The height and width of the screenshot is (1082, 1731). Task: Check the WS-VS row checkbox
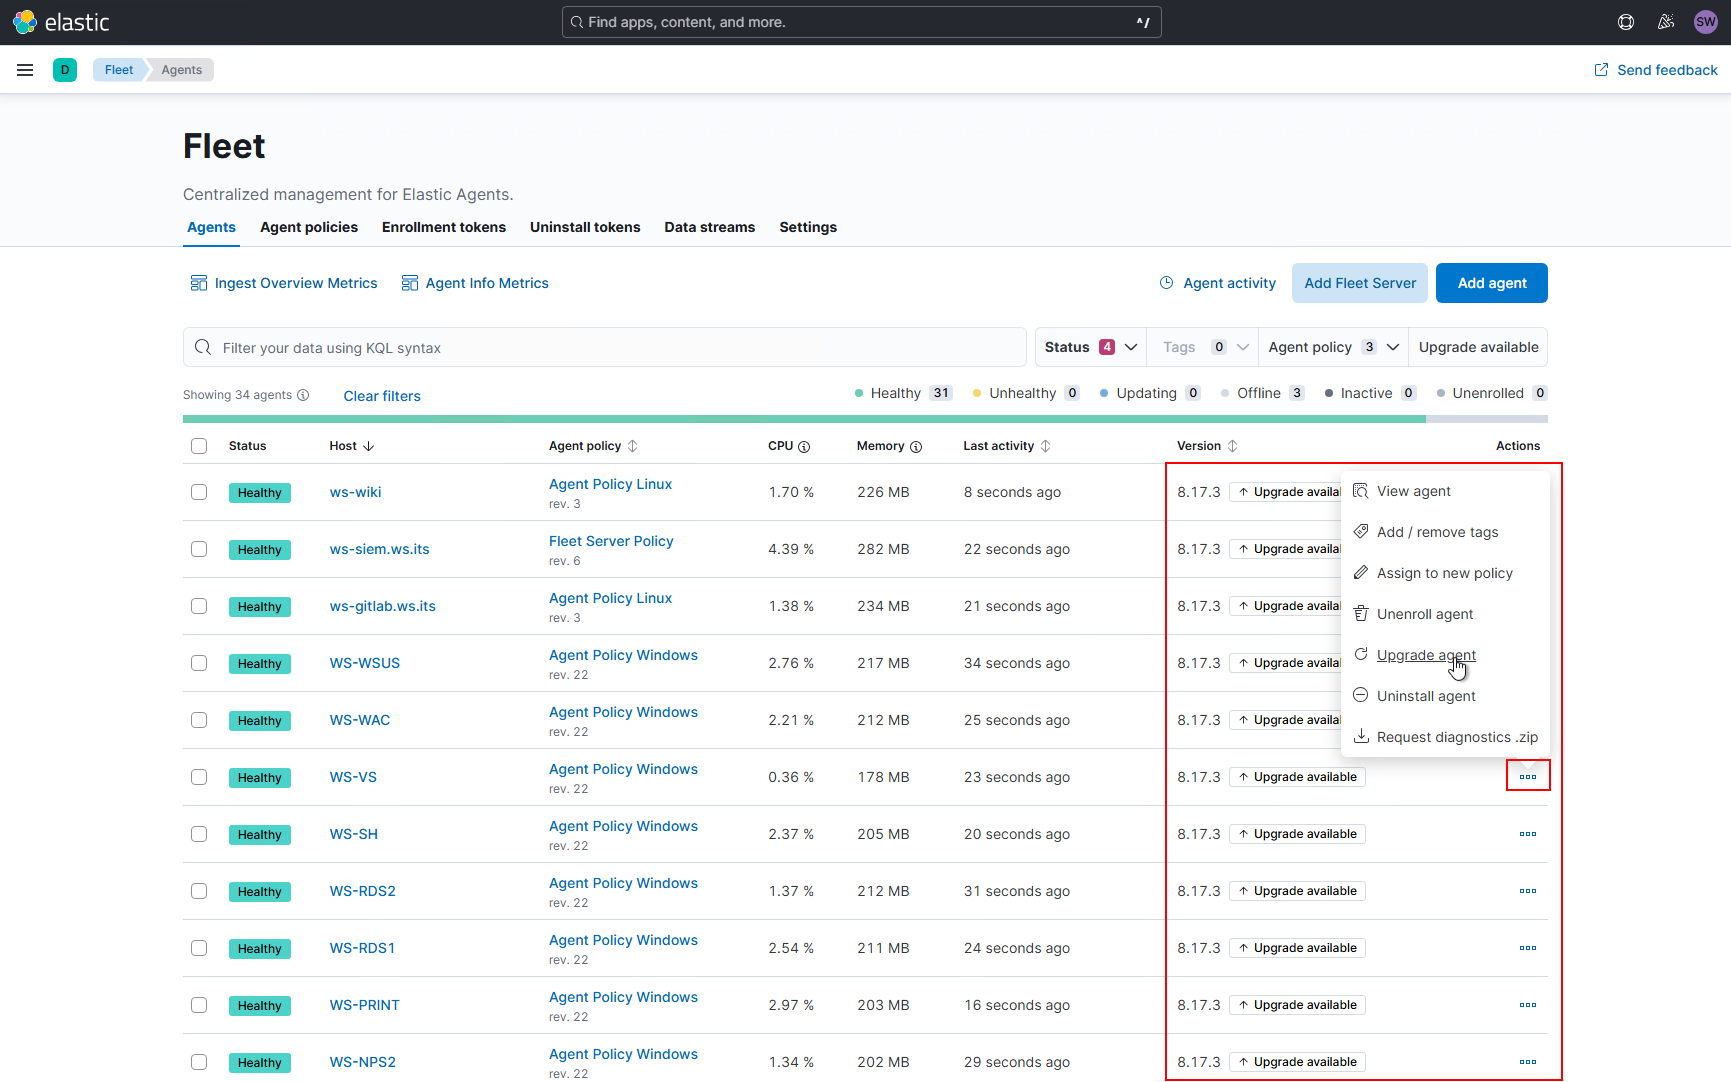199,777
